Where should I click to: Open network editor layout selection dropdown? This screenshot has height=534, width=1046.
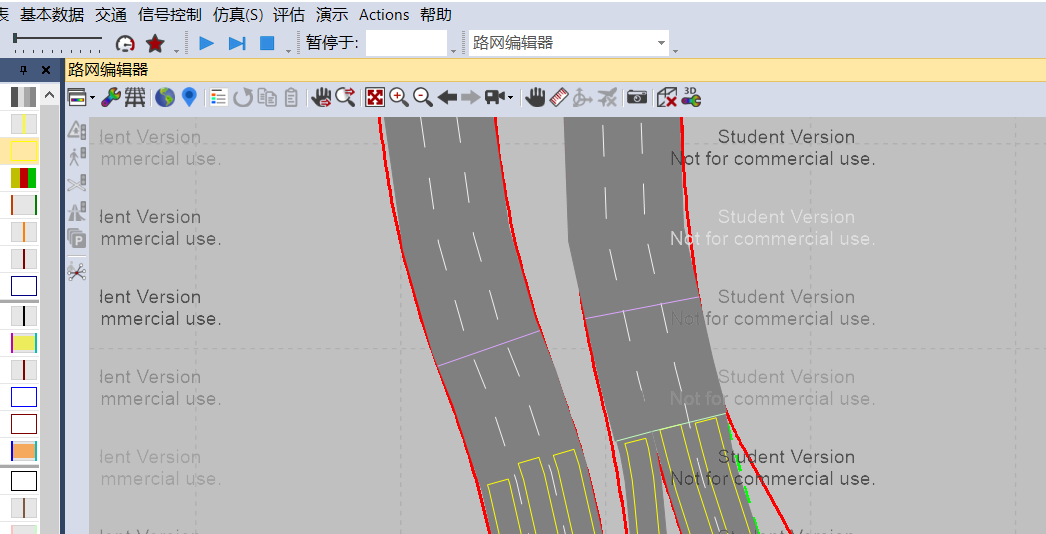click(81, 98)
